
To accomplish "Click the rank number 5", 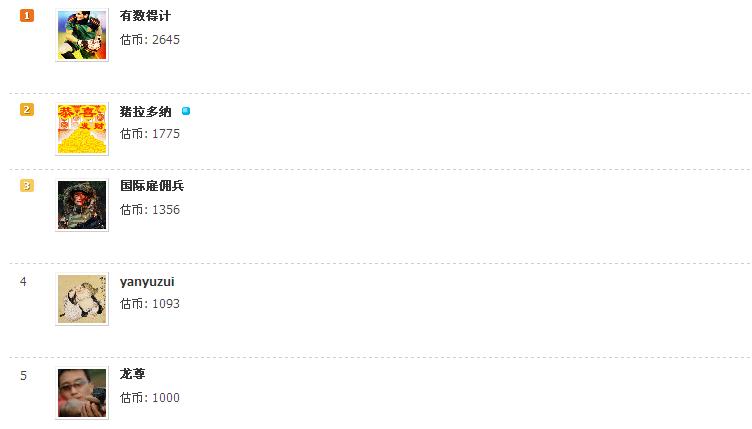I will tap(24, 375).
